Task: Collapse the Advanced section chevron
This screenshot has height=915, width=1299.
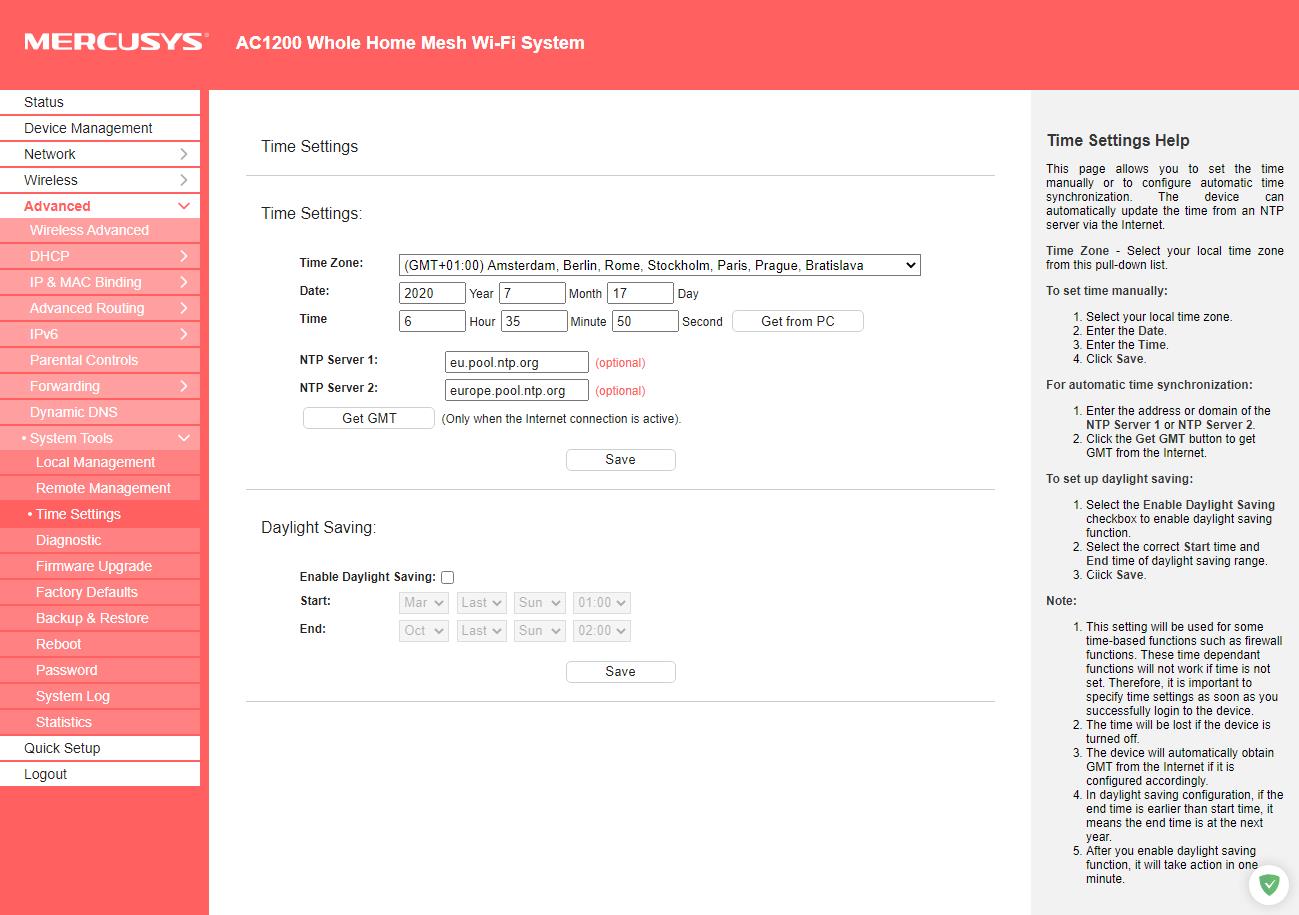Action: pos(184,206)
